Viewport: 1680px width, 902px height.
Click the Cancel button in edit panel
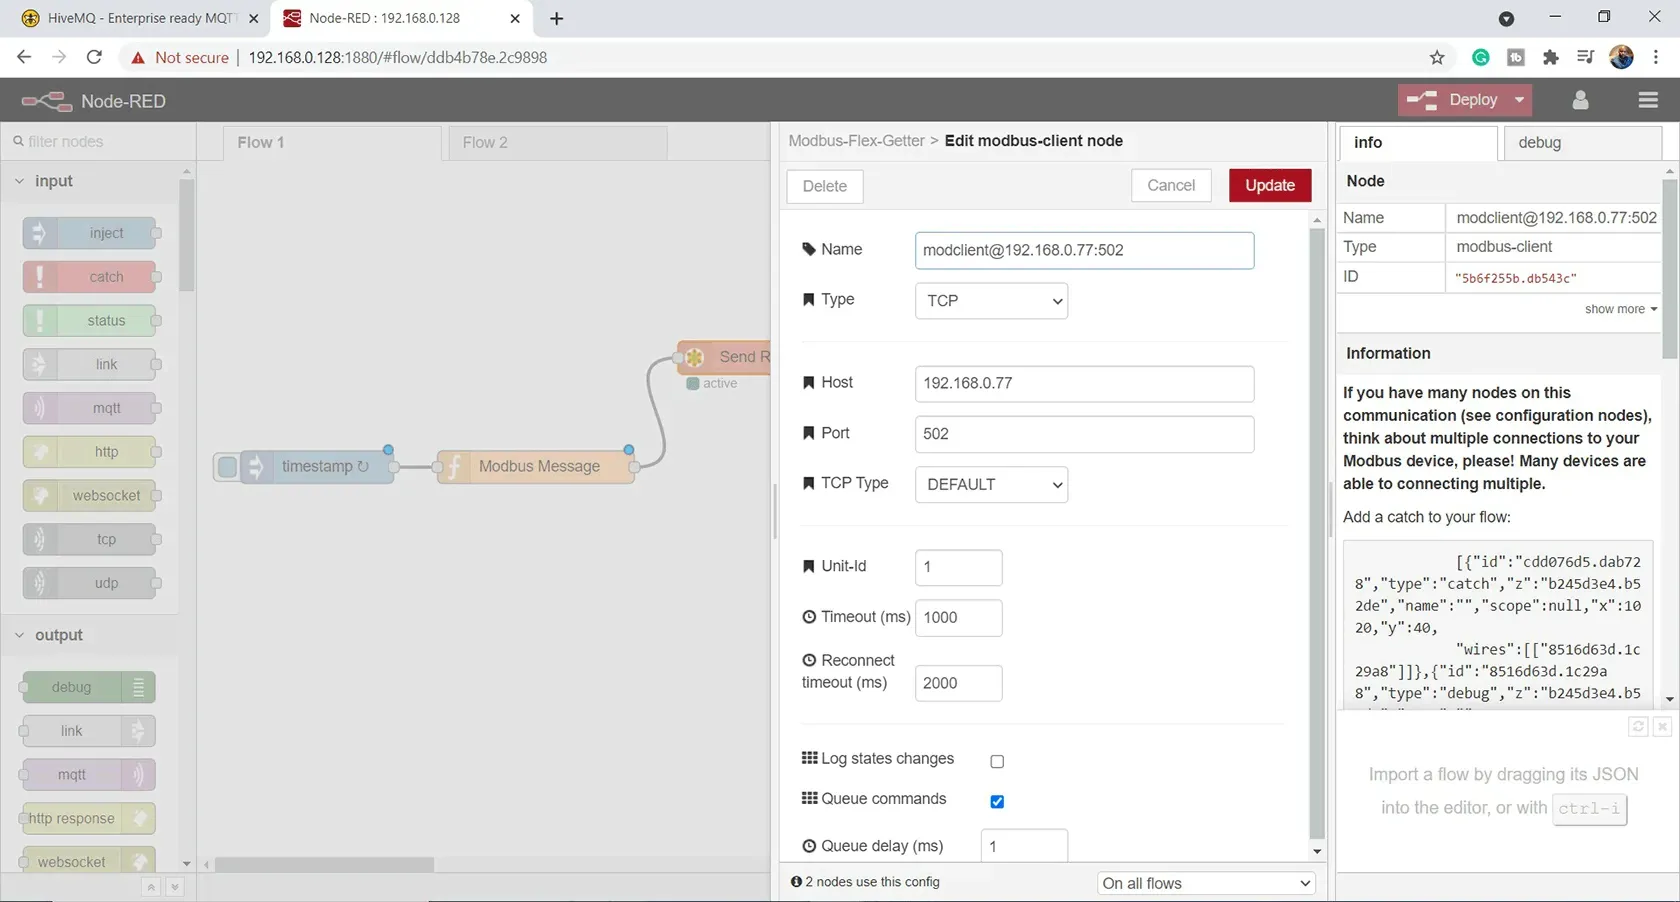[1171, 185]
